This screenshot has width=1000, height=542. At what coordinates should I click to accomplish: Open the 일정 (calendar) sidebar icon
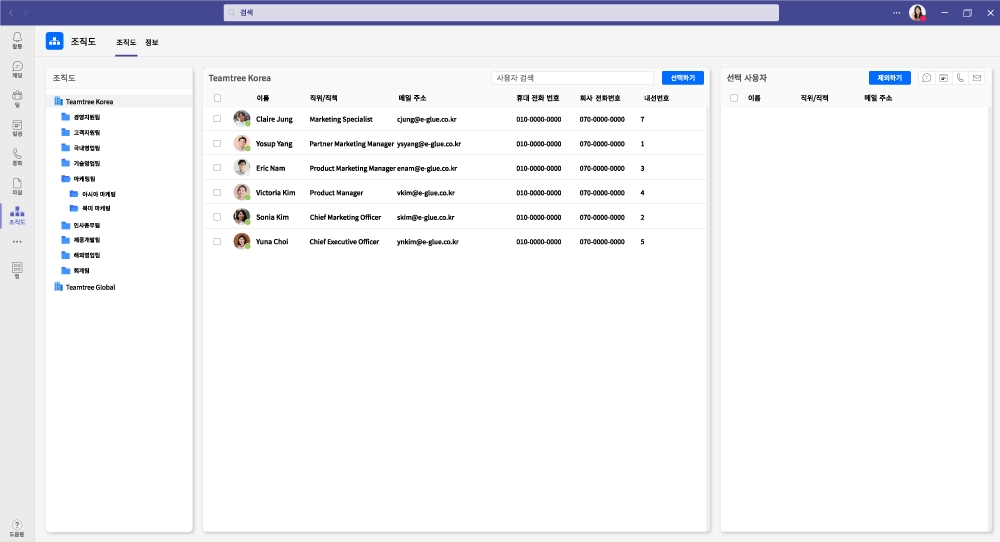click(17, 126)
